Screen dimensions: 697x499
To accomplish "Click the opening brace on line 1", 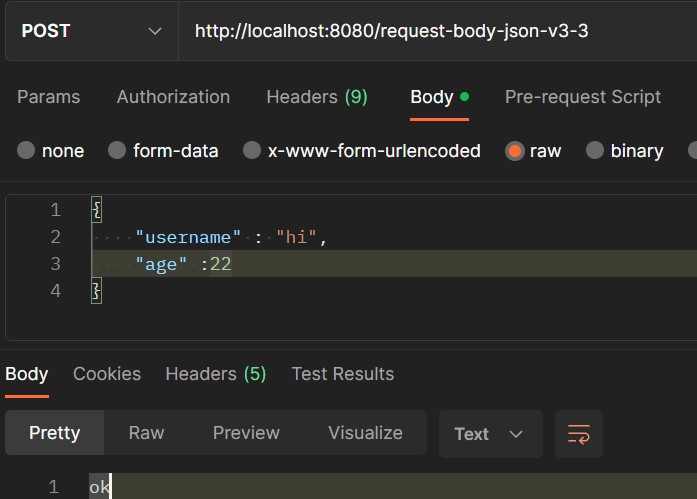I will (x=96, y=209).
